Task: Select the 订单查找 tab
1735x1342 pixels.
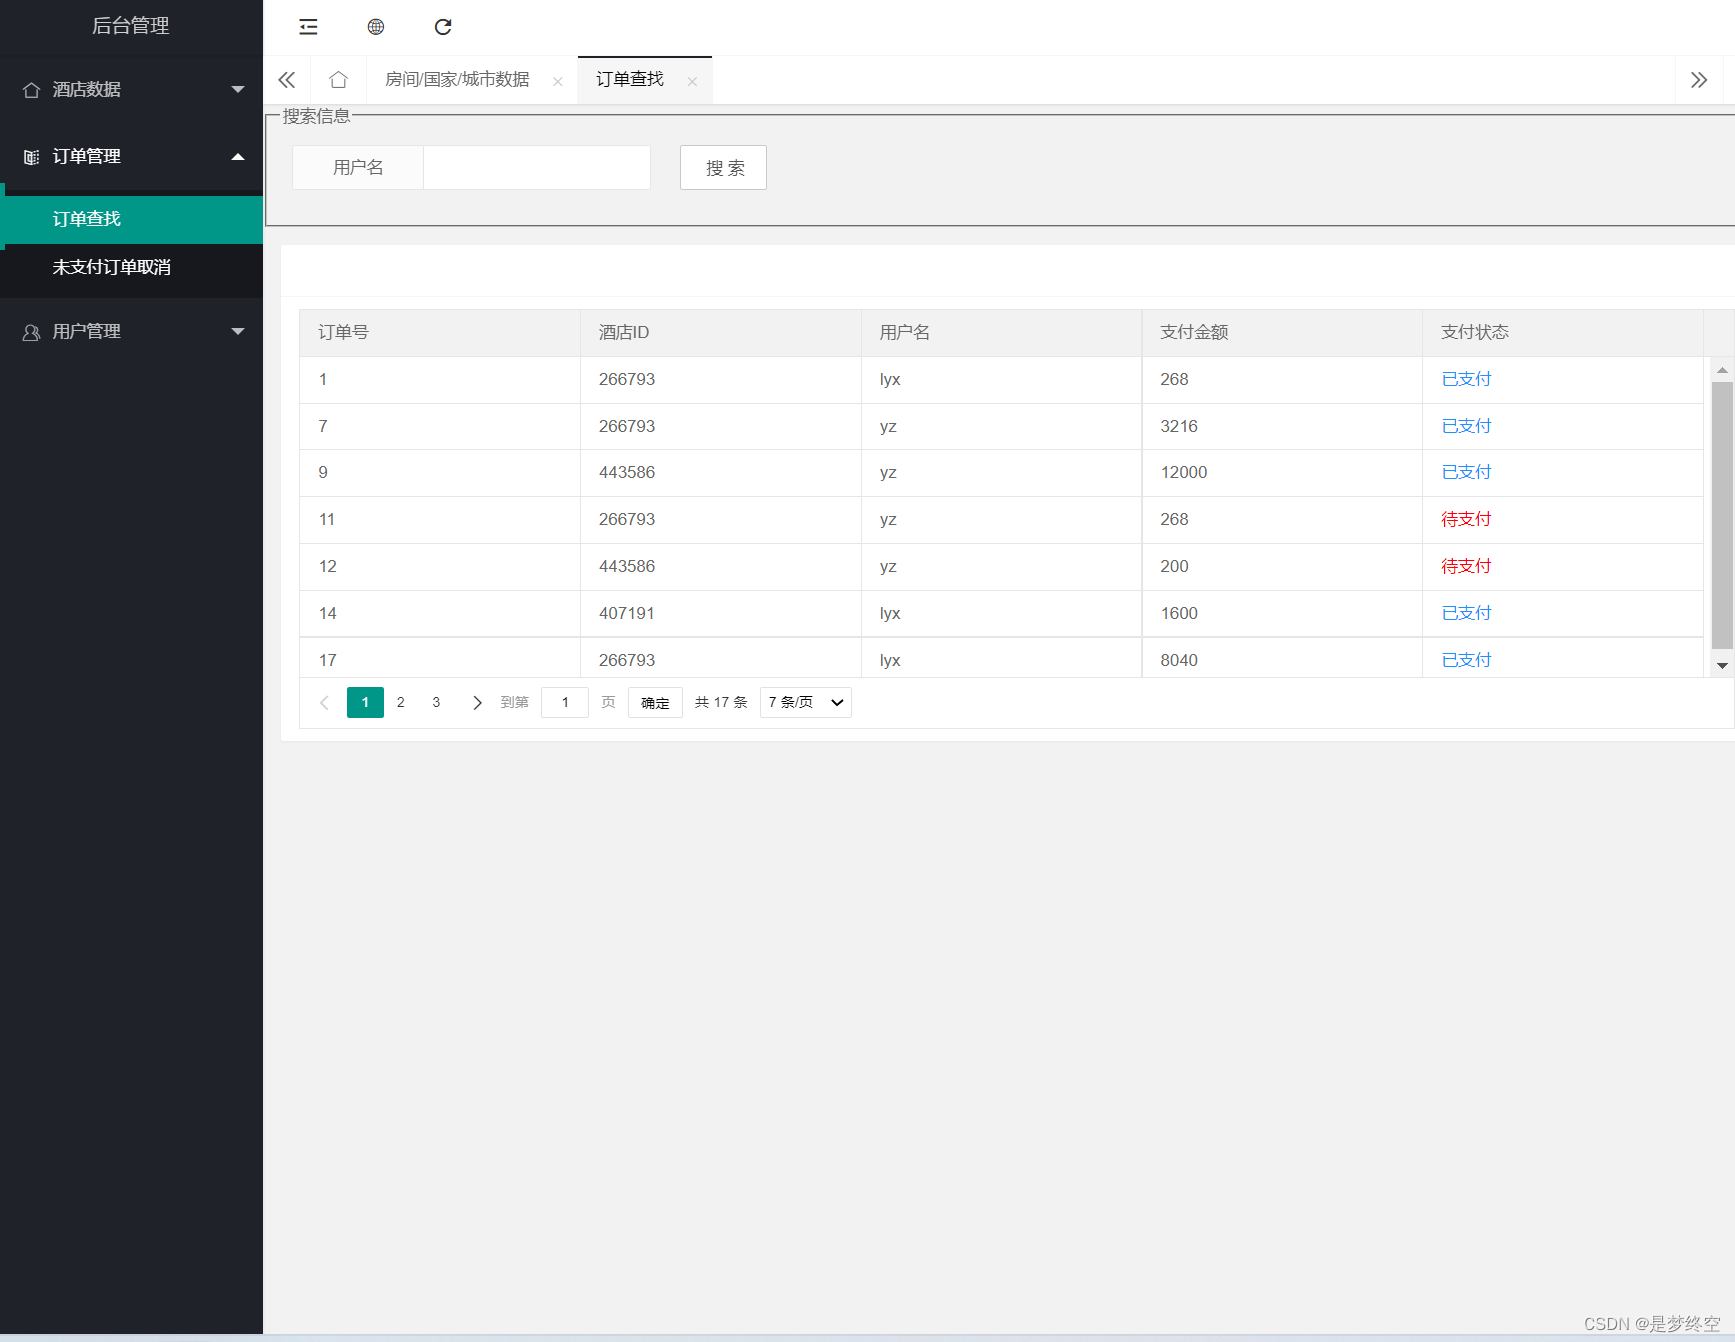Action: pyautogui.click(x=630, y=79)
